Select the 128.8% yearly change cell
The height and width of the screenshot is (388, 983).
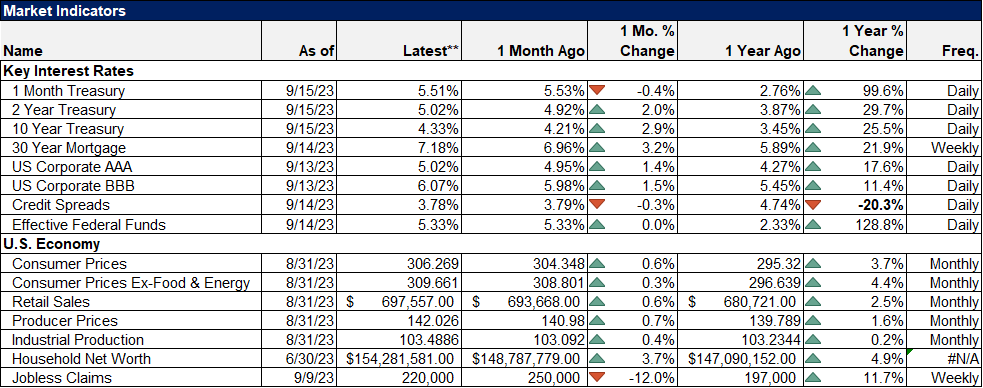[855, 224]
